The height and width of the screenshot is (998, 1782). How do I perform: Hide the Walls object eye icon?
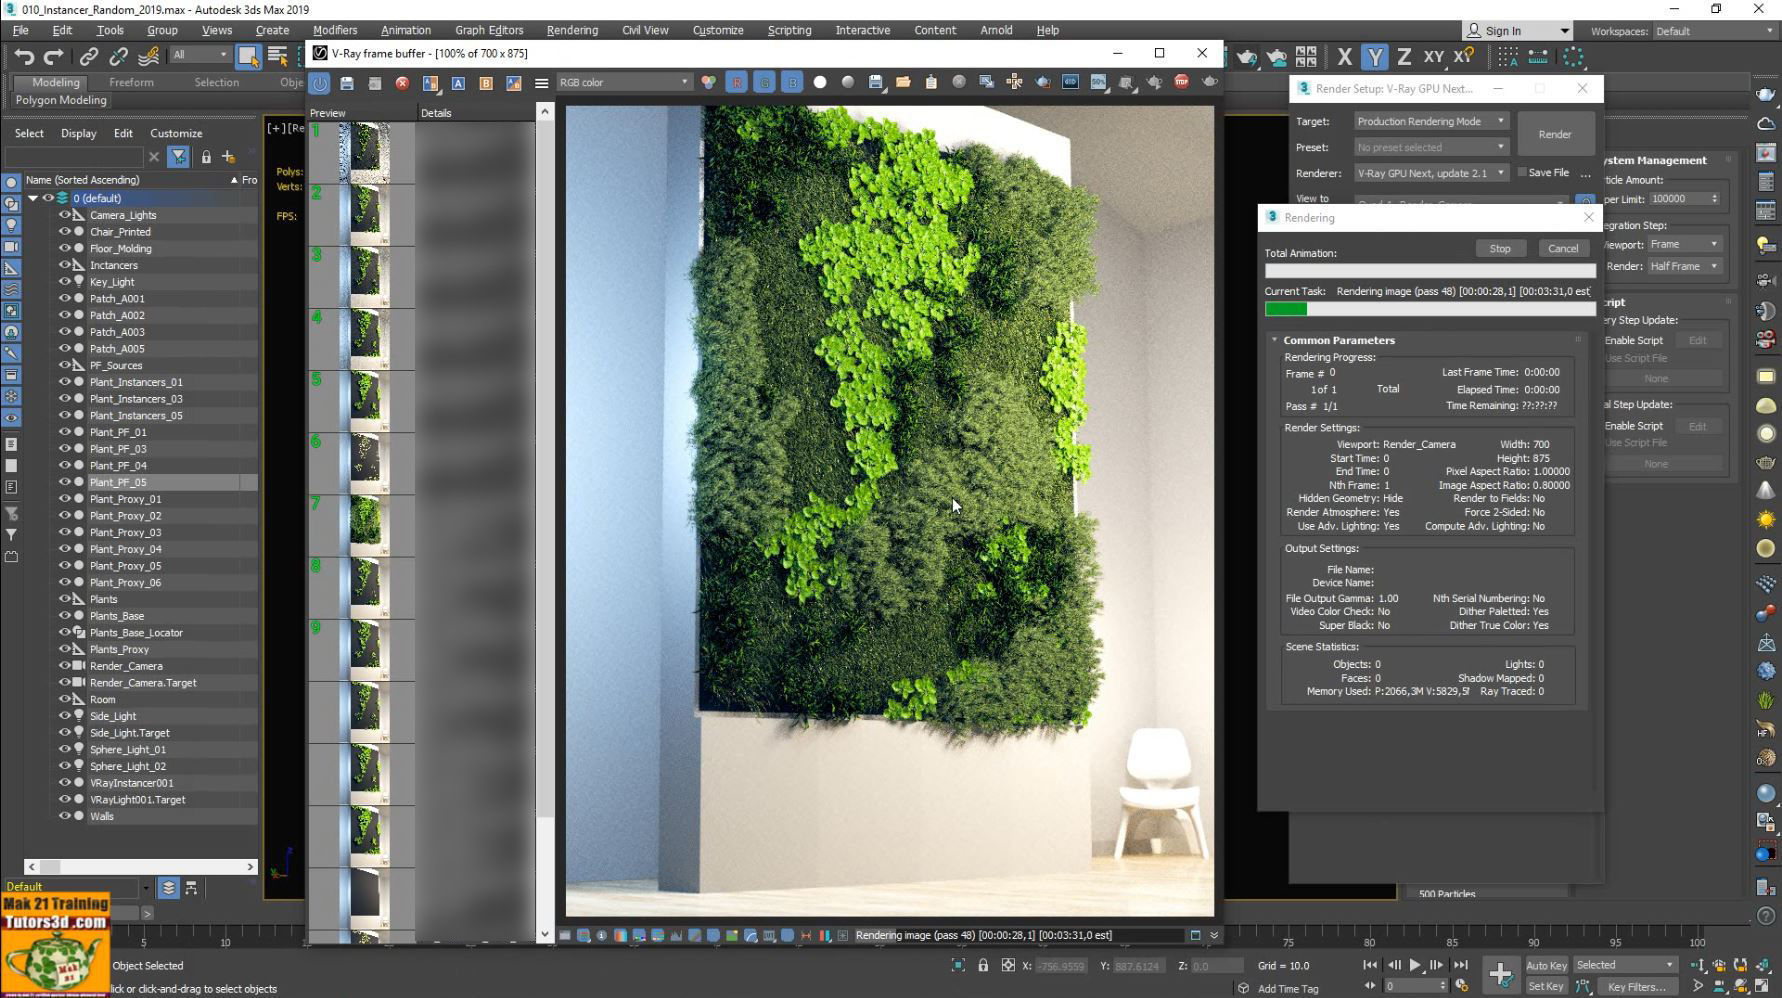[x=64, y=816]
